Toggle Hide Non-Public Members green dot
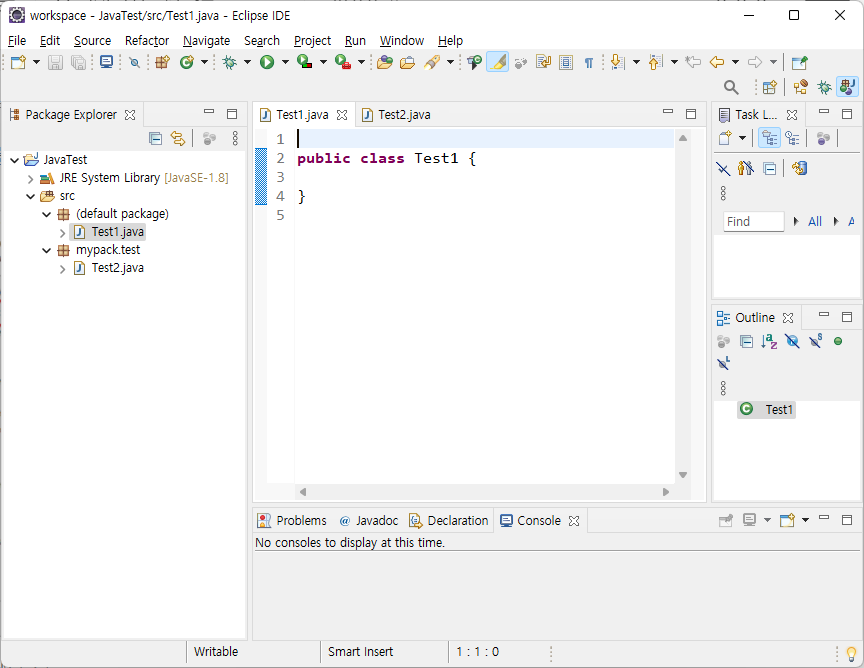 point(838,342)
